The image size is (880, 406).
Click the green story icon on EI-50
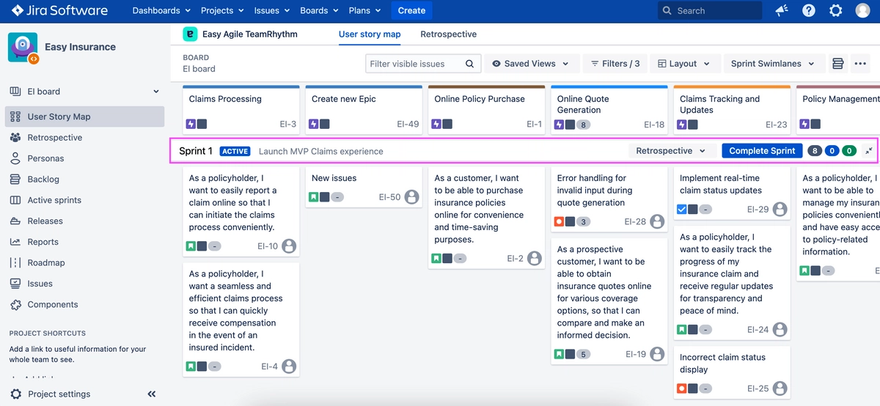point(314,197)
